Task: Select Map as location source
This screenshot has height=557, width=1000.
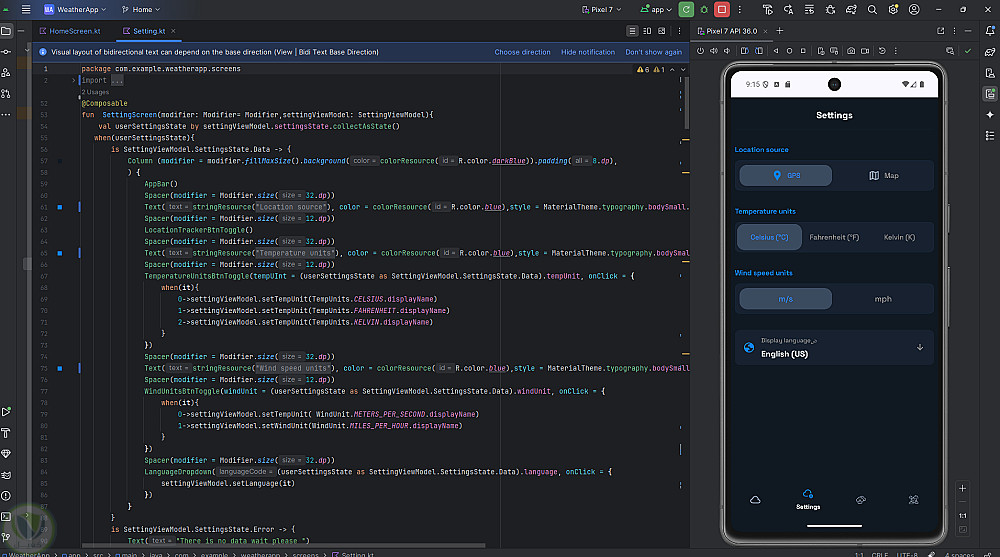Action: click(884, 176)
